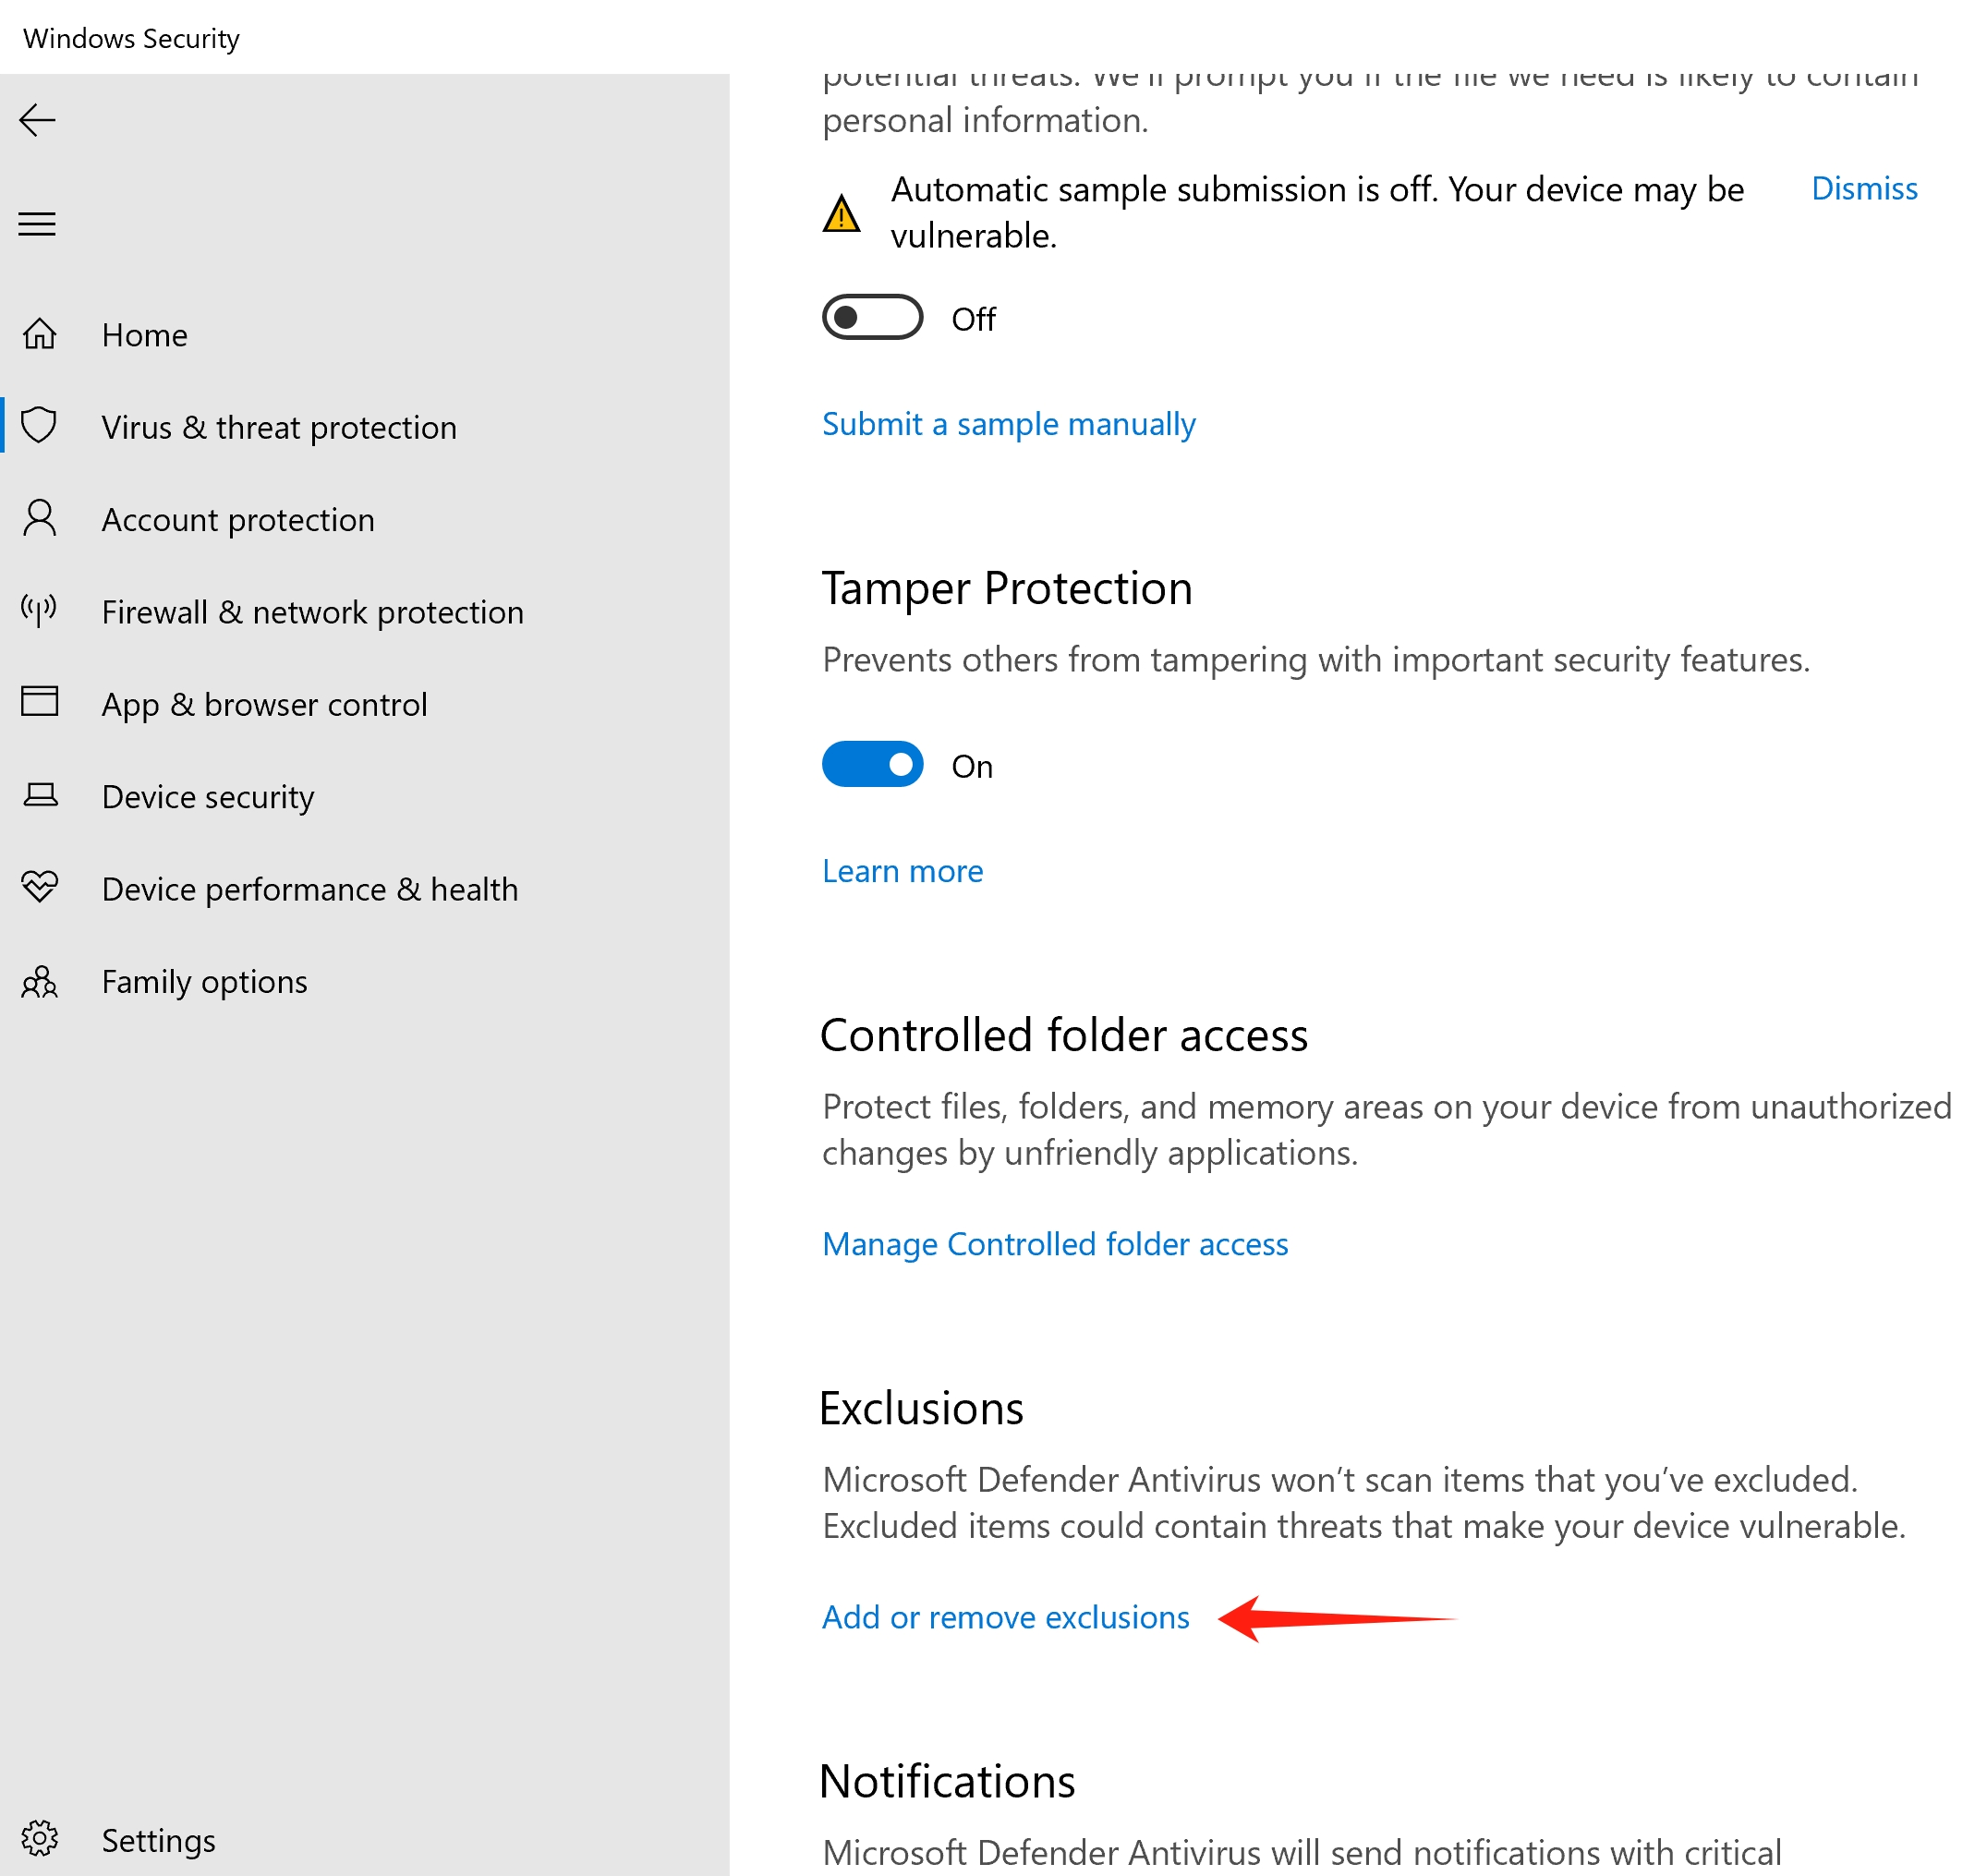Screen dimensions: 1987x1876
Task: Open Manage Controlled folder access settings
Action: pyautogui.click(x=1054, y=1243)
